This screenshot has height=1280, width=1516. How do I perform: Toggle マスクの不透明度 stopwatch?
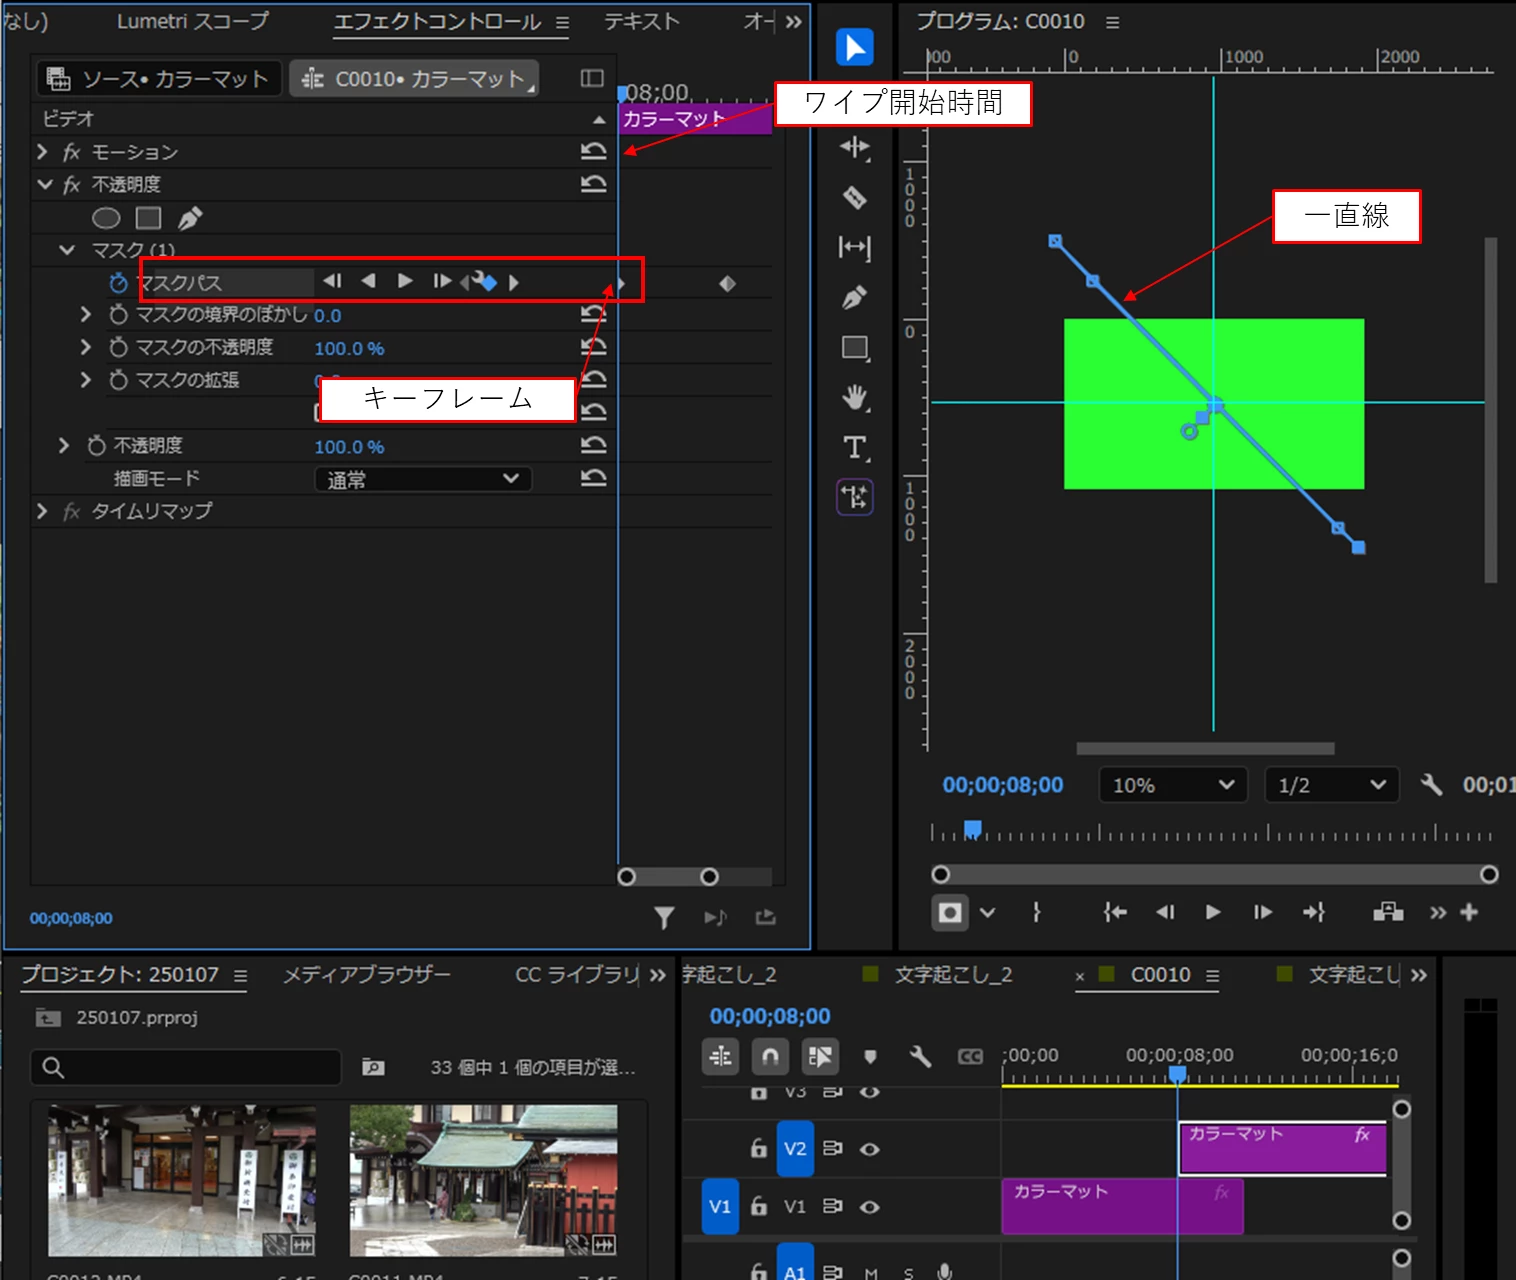click(x=118, y=347)
